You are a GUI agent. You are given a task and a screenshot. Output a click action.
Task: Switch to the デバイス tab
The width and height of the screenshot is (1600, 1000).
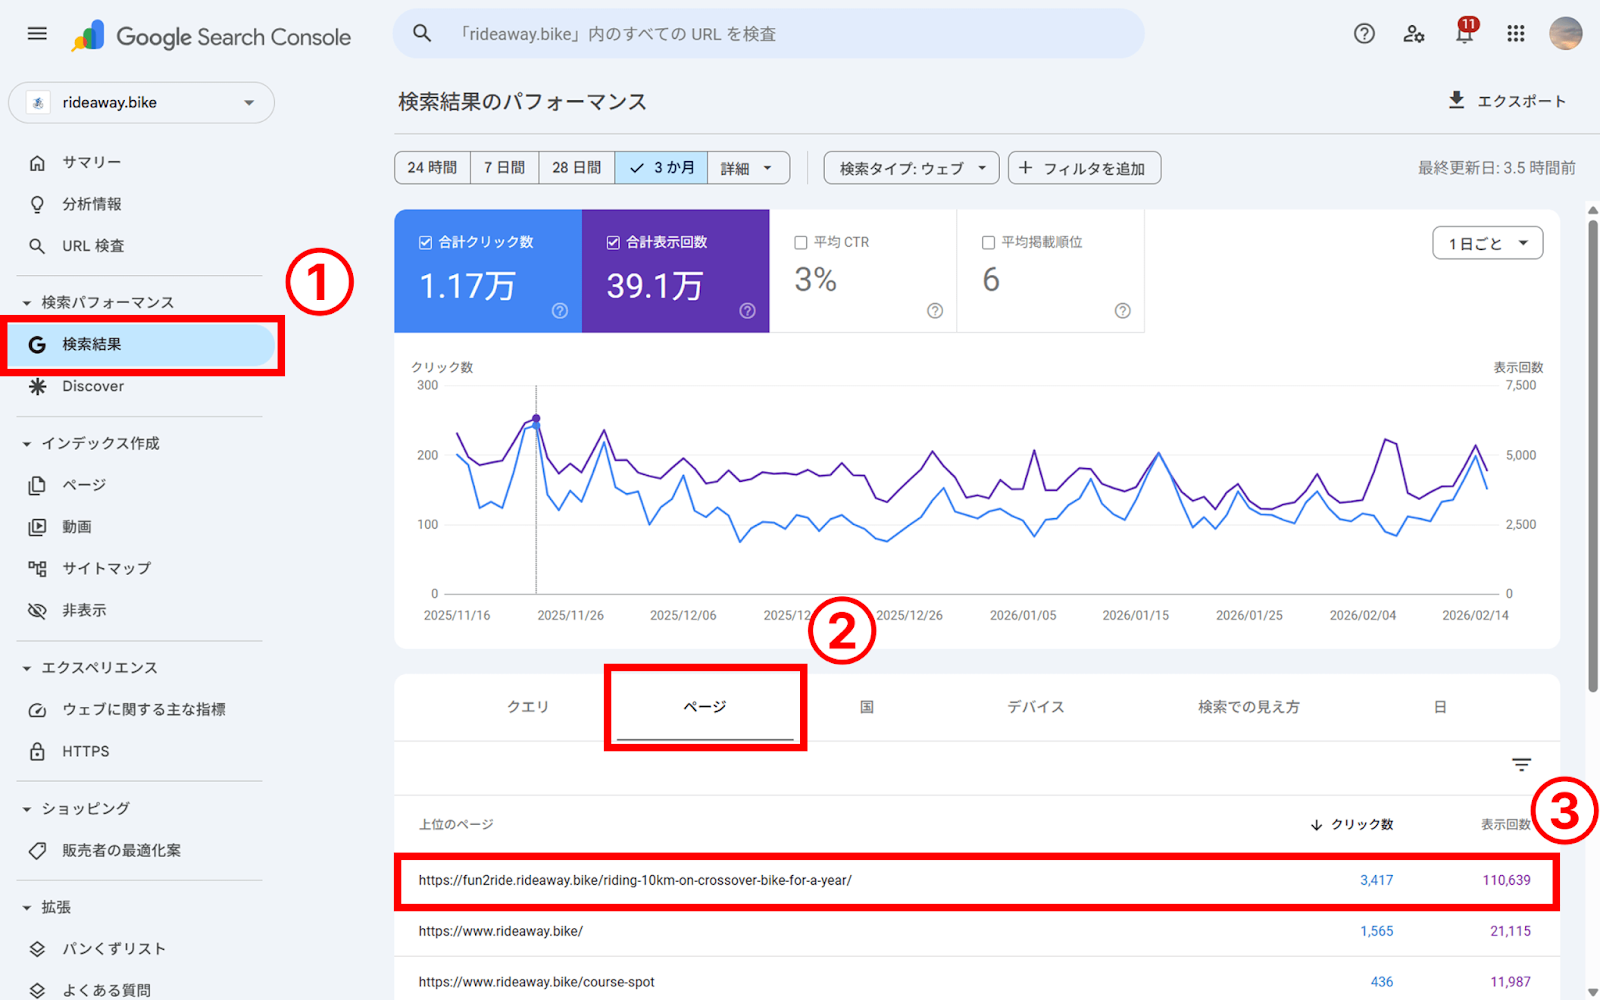[x=1036, y=706]
